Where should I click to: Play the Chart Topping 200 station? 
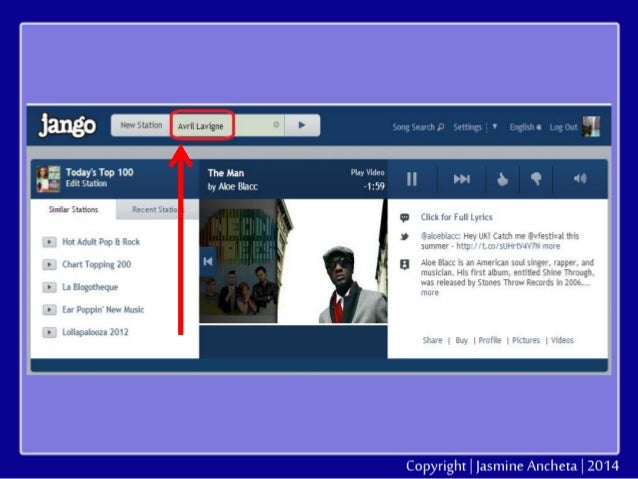click(x=49, y=265)
